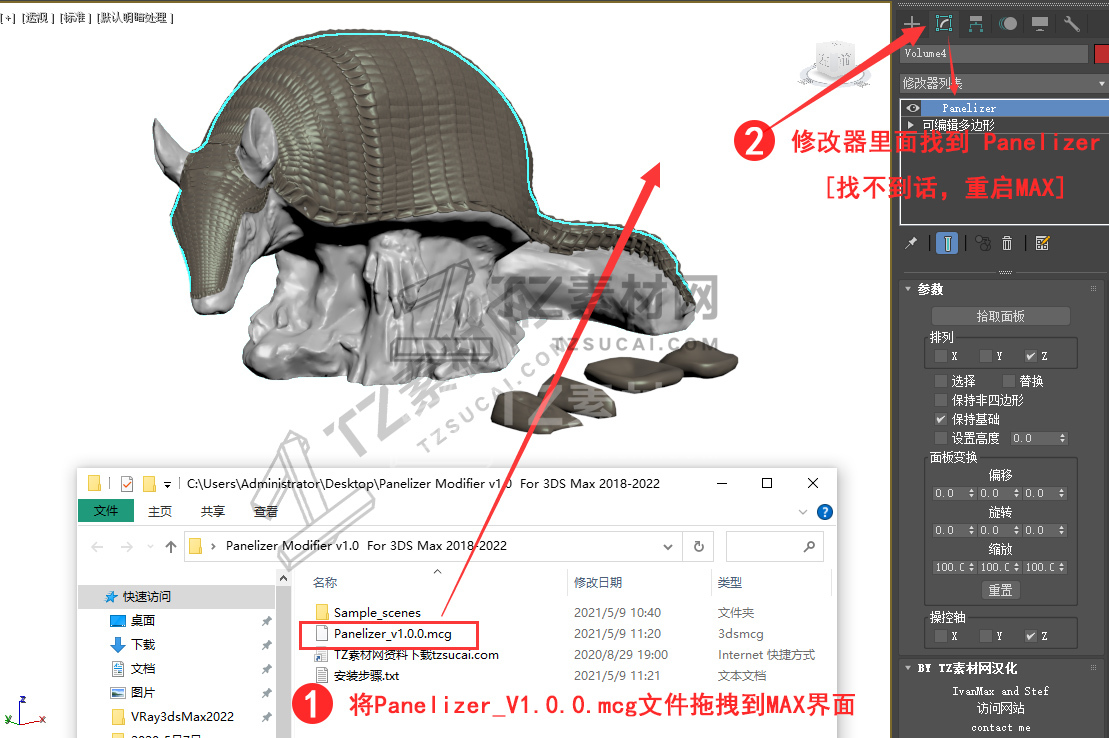Enable the 替换 checkbox
This screenshot has width=1109, height=738.
(x=1009, y=381)
